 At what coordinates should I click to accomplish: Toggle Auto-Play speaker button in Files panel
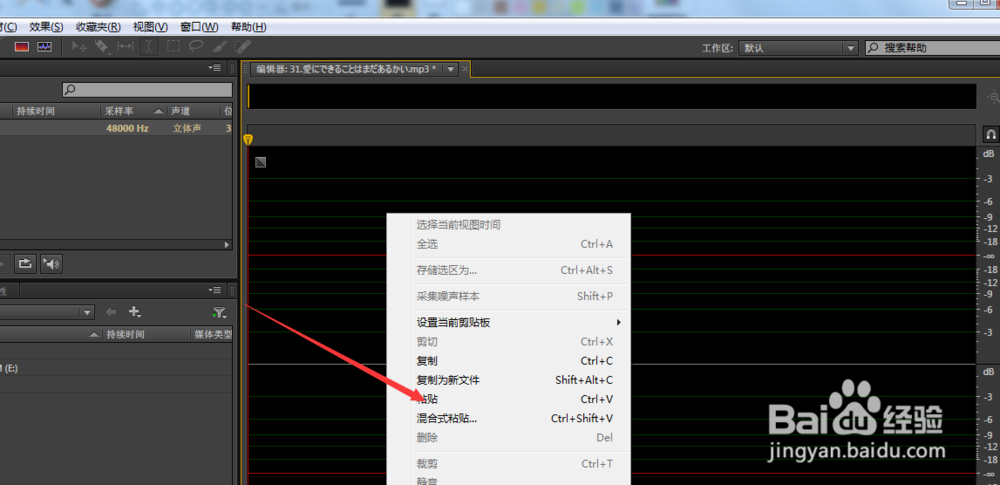tap(51, 263)
